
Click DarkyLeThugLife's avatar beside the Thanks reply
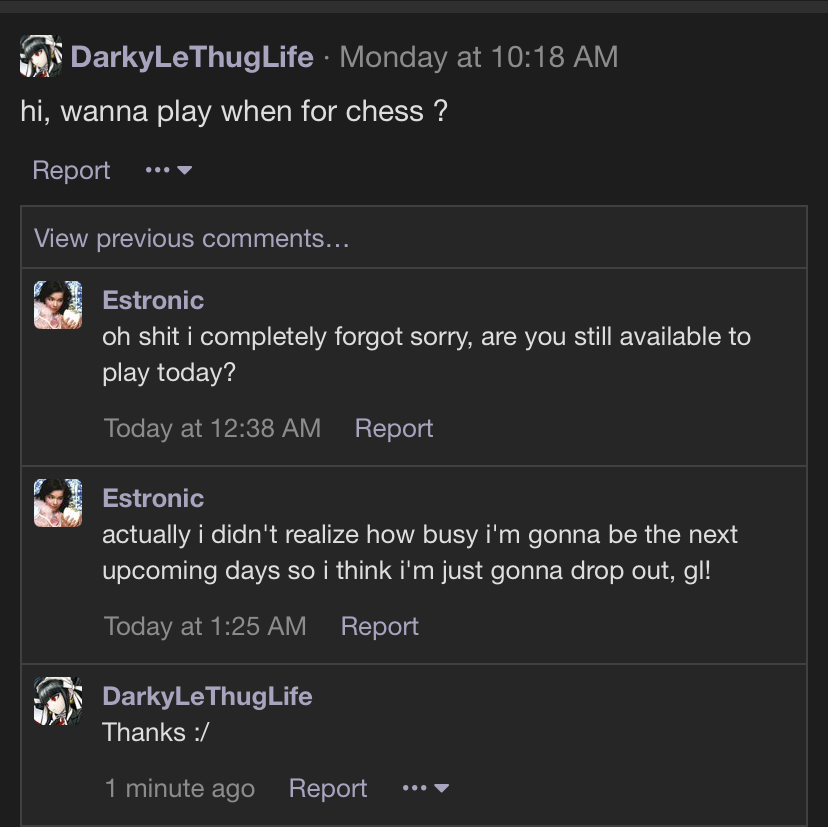[58, 701]
